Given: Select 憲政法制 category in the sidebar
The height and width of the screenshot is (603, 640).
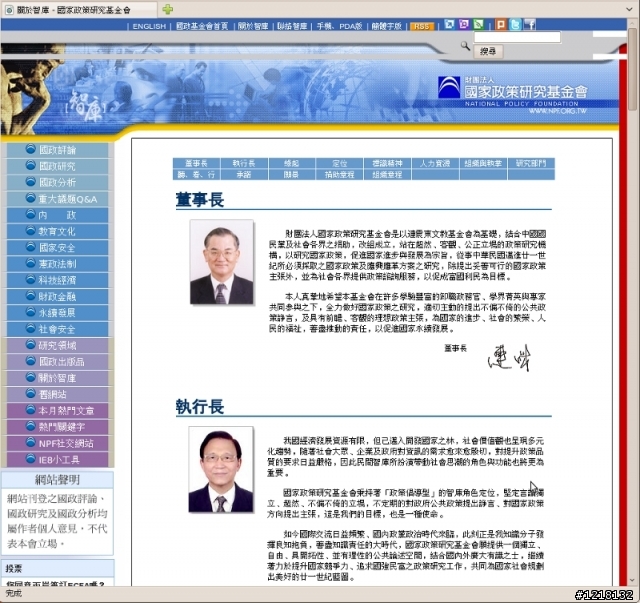Looking at the screenshot, I should tap(57, 264).
